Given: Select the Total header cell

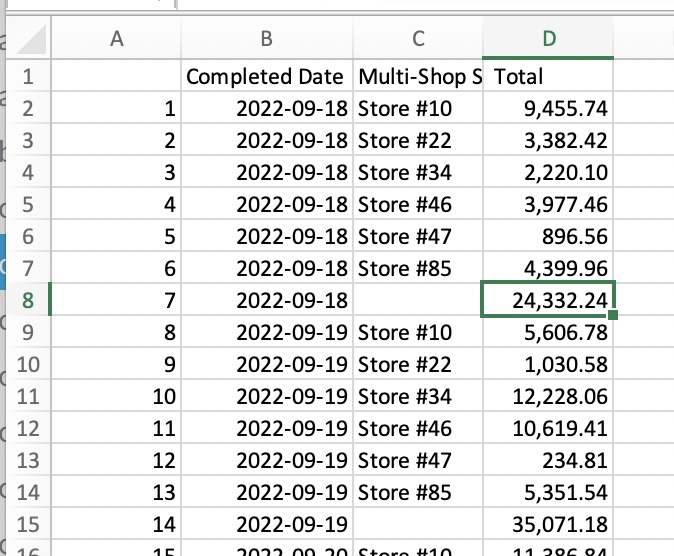Looking at the screenshot, I should (x=547, y=76).
